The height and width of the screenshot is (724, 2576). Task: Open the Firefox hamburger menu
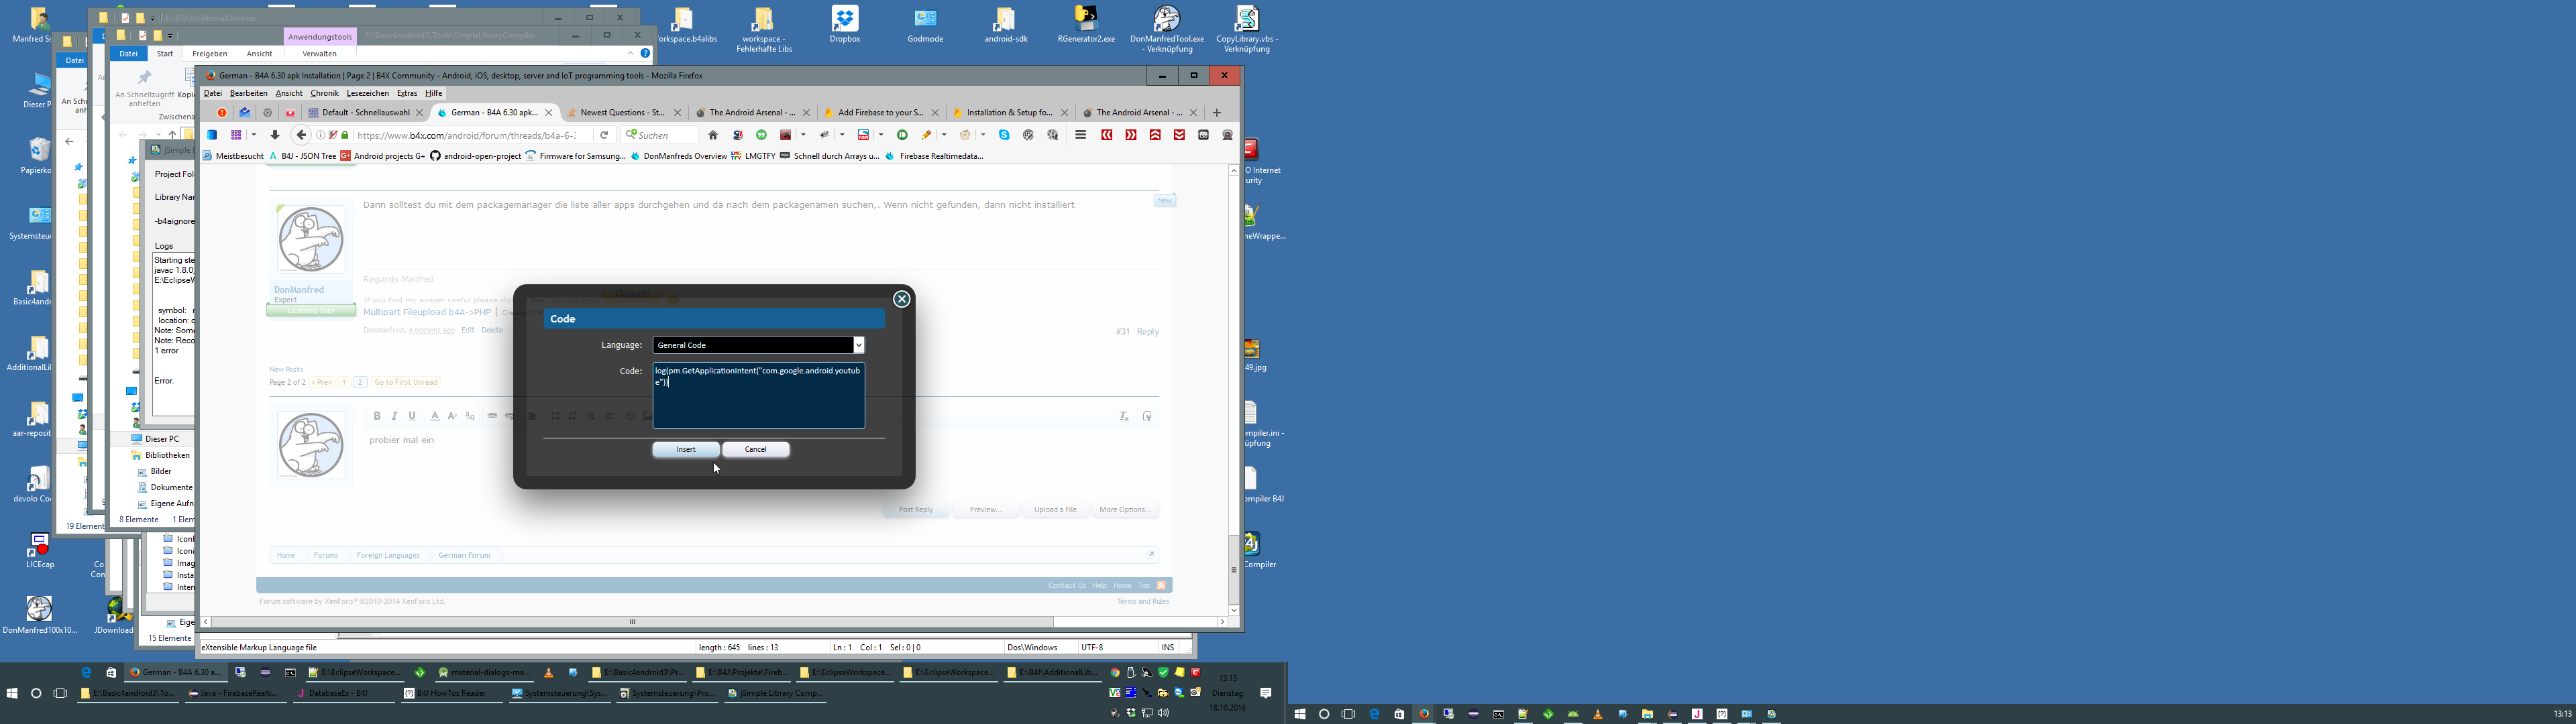[1080, 135]
